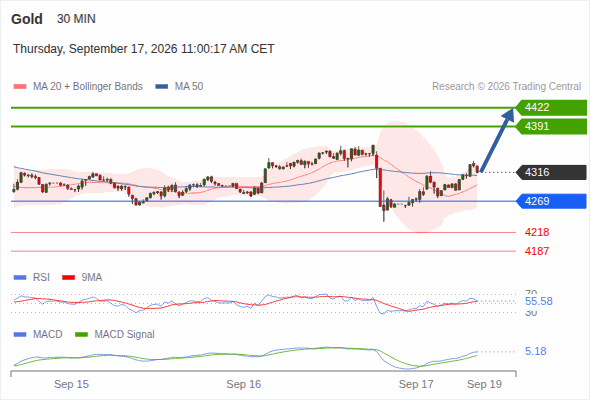
Task: Toggle the MACD legend entry
Action: 38,334
